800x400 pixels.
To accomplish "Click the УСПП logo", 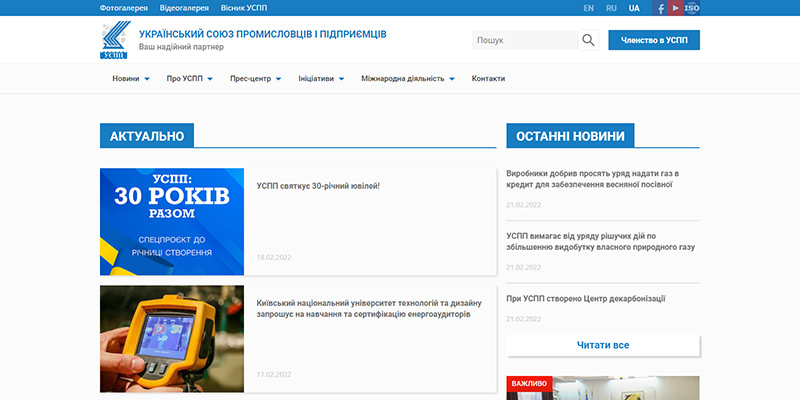I will [x=115, y=40].
